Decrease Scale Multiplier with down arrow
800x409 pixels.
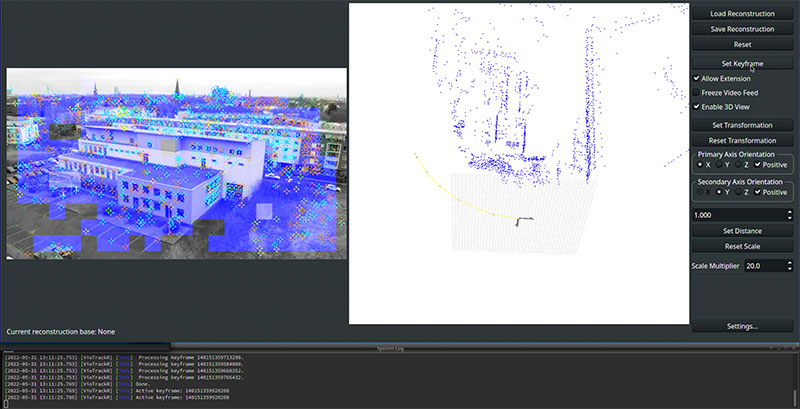tap(789, 269)
